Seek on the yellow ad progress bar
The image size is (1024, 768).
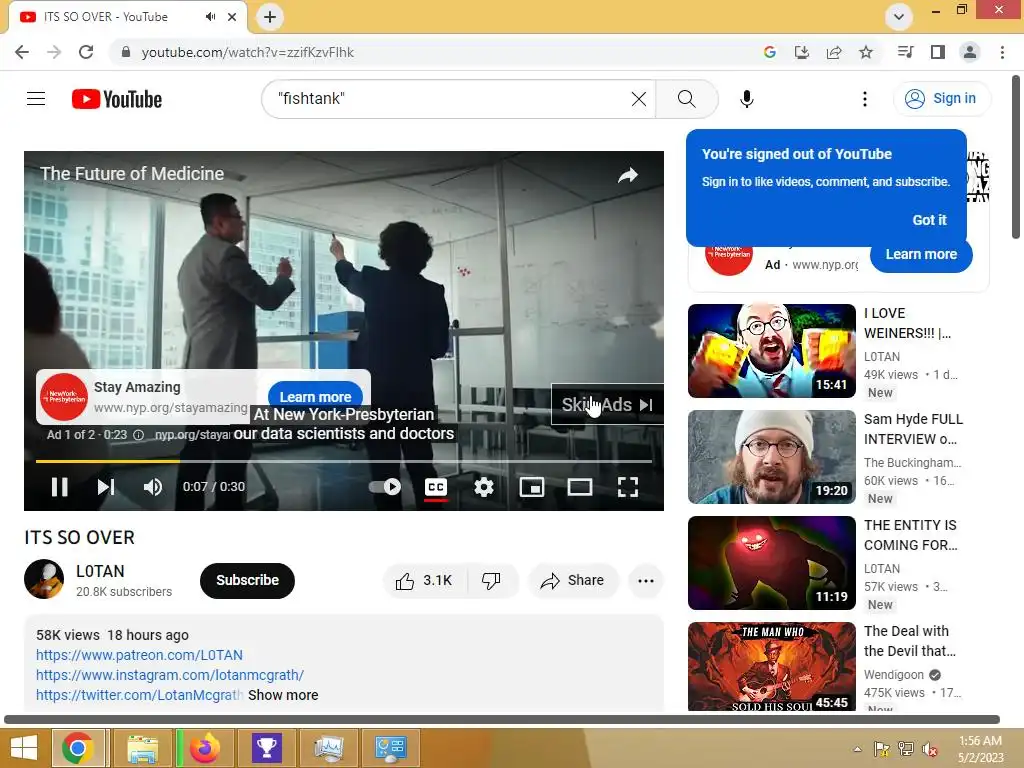(344, 461)
